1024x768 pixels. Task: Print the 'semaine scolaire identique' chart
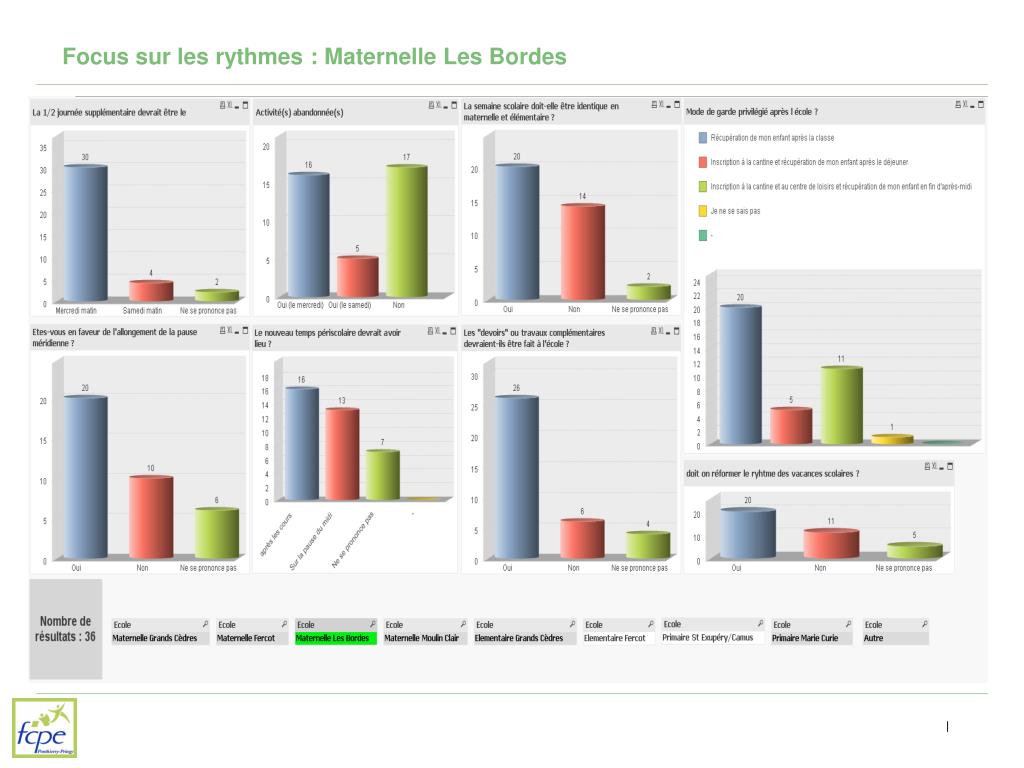pyautogui.click(x=654, y=104)
